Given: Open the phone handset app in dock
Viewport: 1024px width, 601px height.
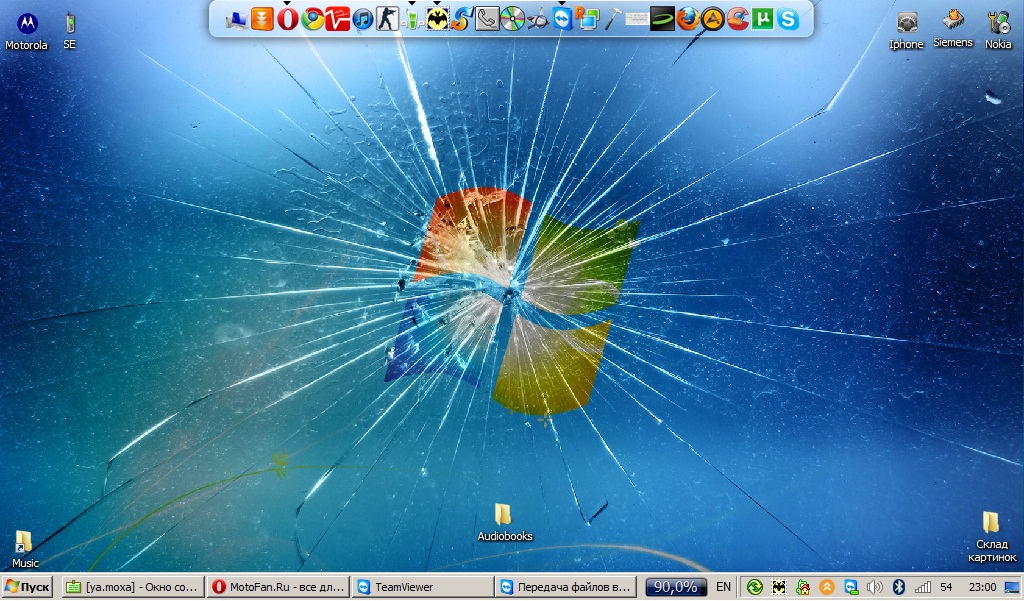Looking at the screenshot, I should 487,19.
